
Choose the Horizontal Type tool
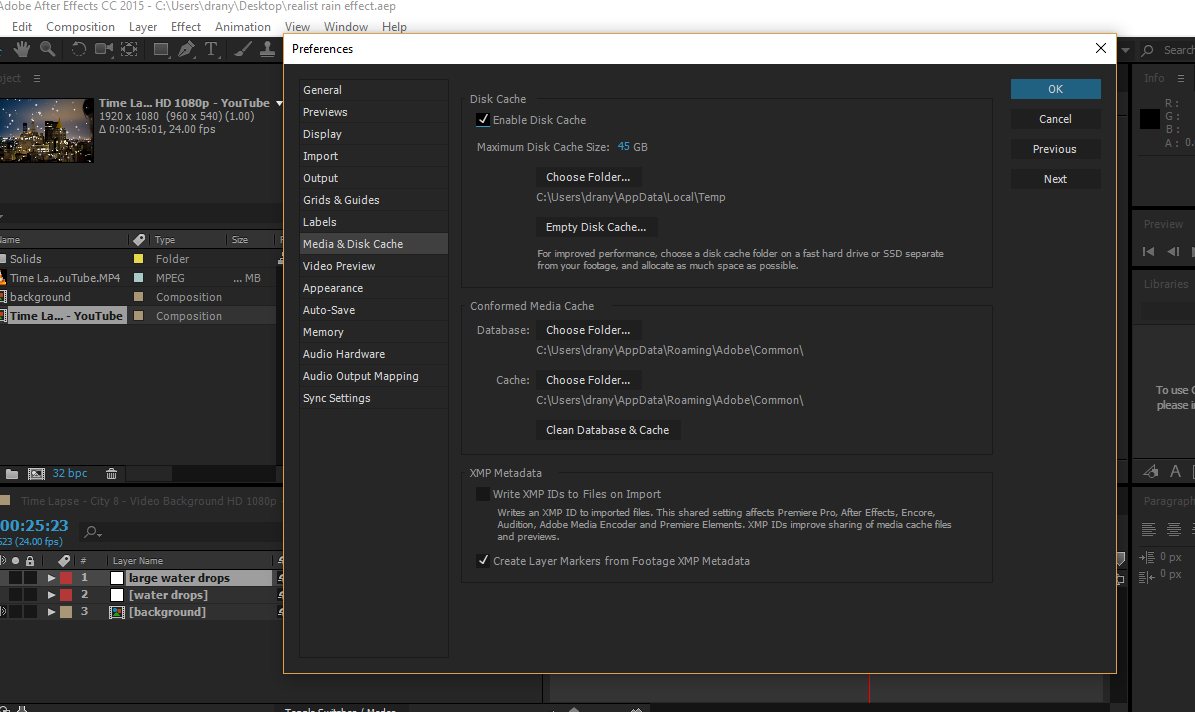[x=211, y=48]
